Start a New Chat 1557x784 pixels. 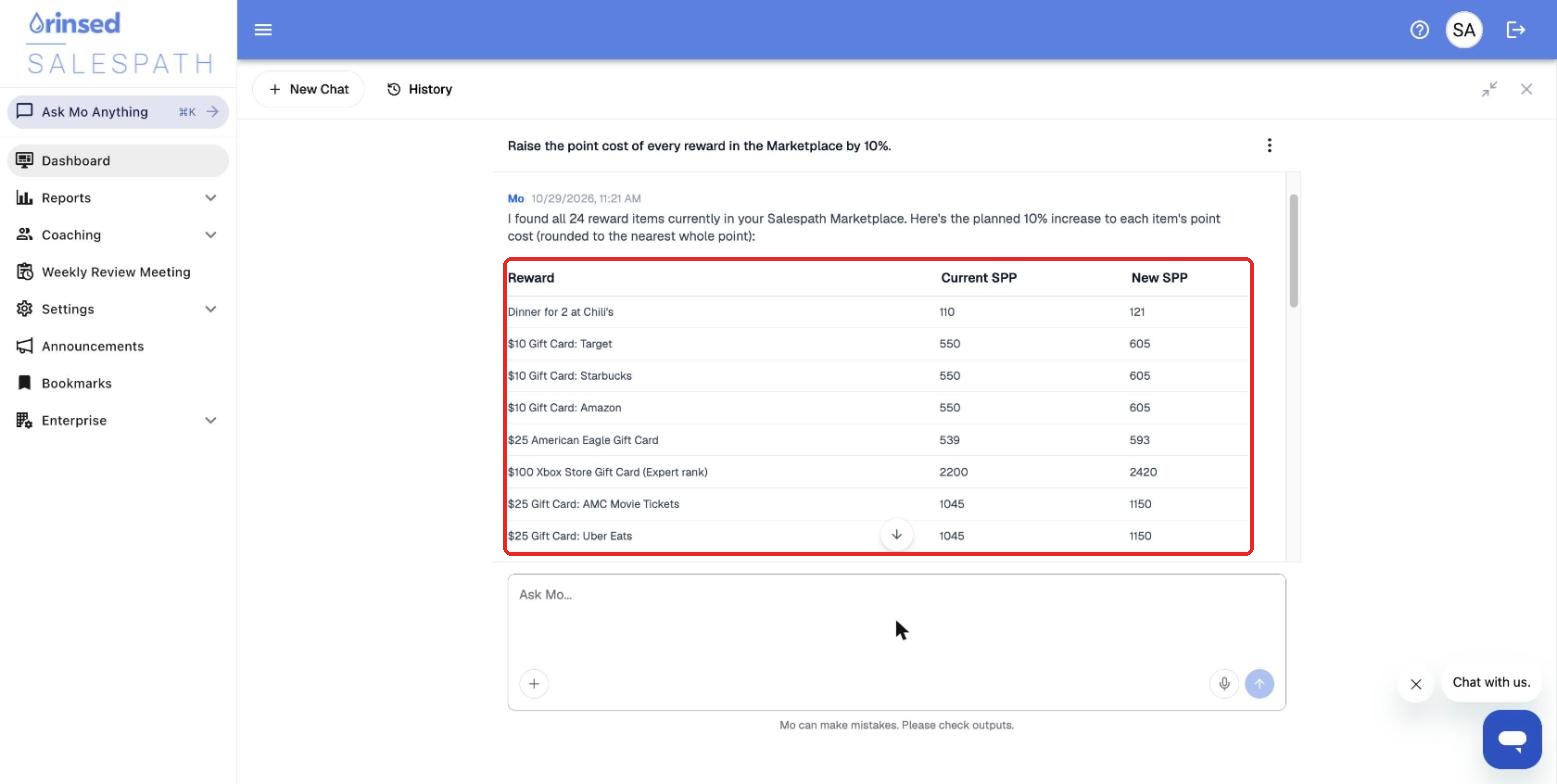309,89
